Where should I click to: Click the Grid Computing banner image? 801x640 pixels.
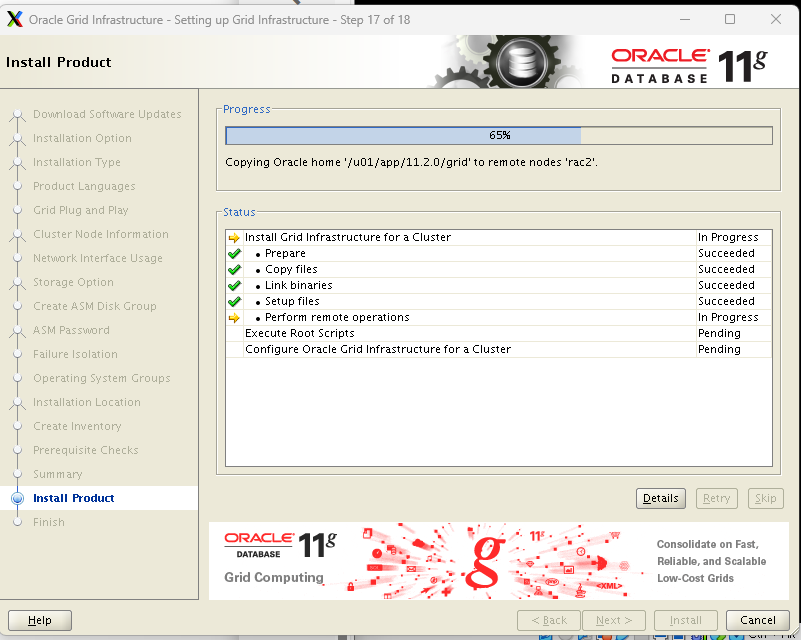(499, 561)
